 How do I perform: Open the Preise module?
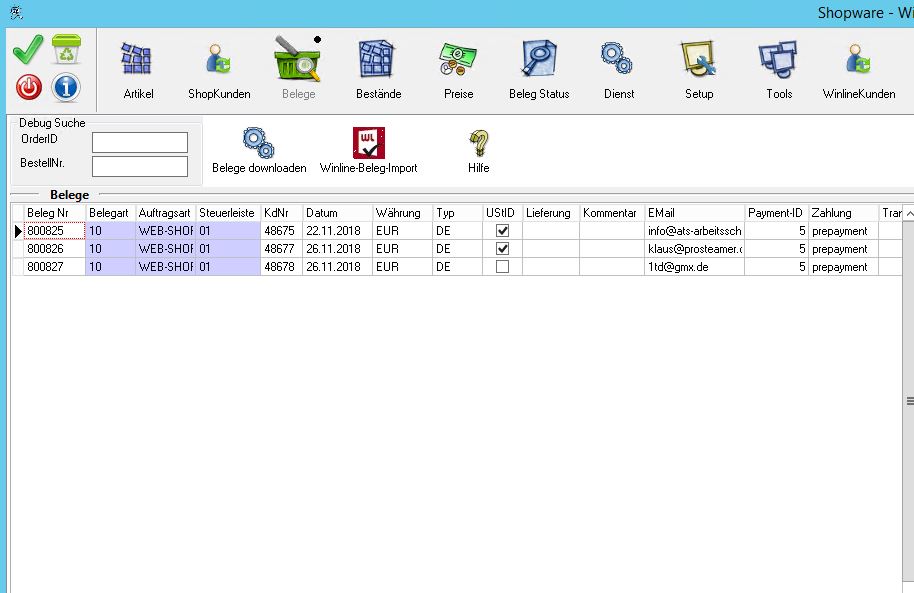[458, 70]
